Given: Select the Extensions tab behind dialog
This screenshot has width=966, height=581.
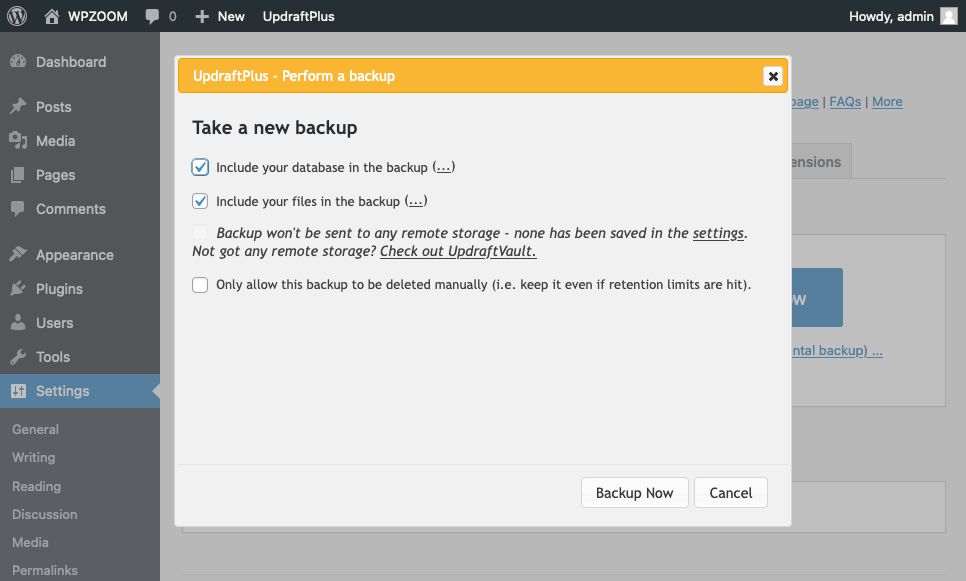Looking at the screenshot, I should pos(821,161).
